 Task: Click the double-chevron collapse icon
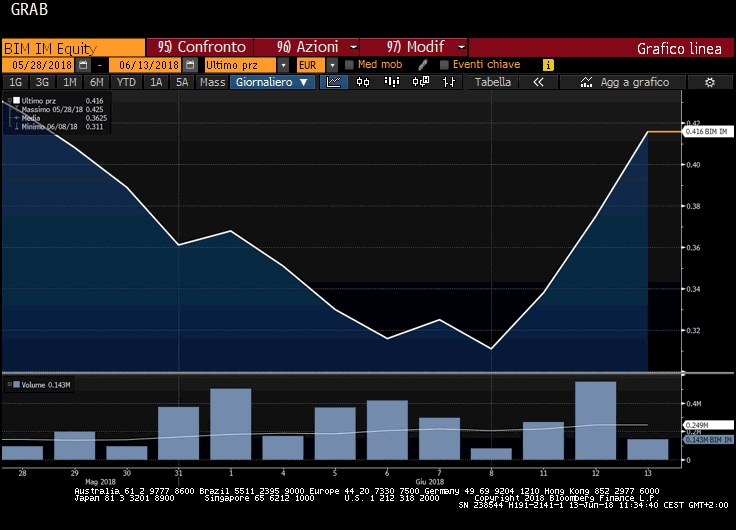(x=538, y=82)
